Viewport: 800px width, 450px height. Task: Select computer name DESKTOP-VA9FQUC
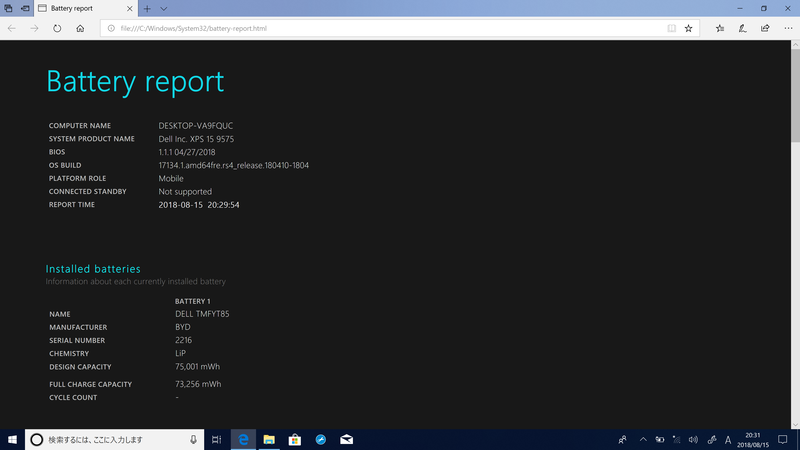tap(195, 126)
